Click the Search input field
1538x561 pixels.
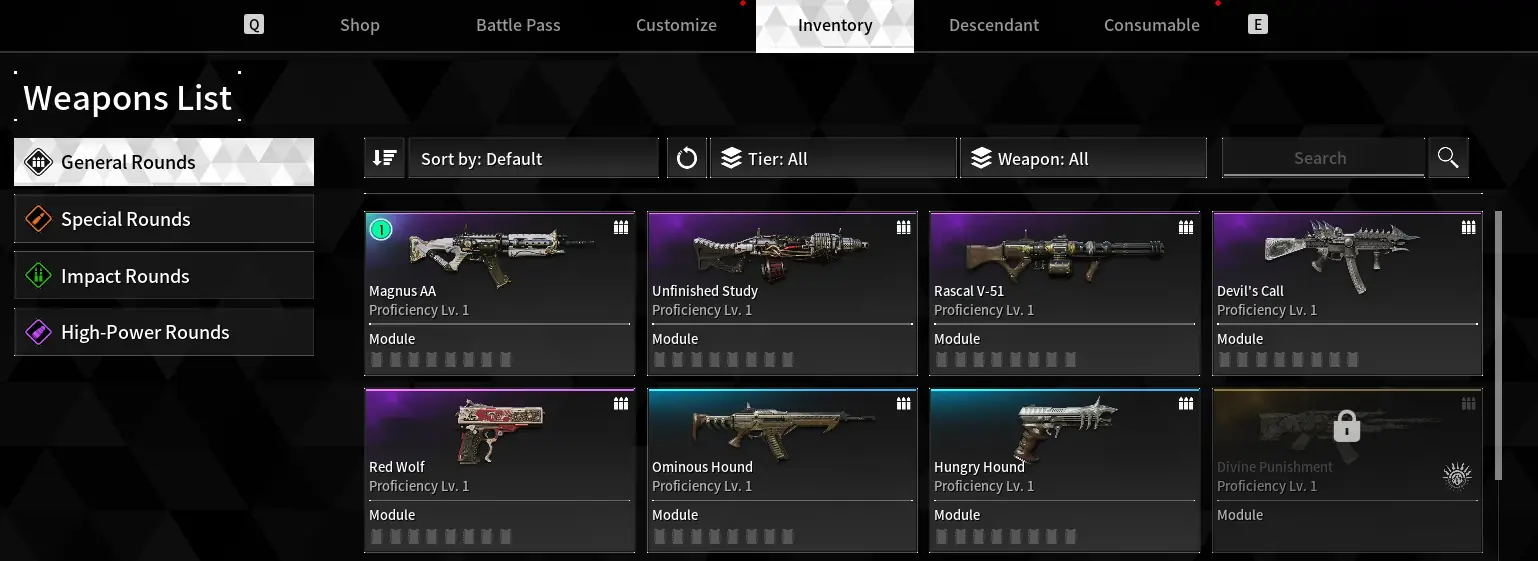(x=1323, y=158)
